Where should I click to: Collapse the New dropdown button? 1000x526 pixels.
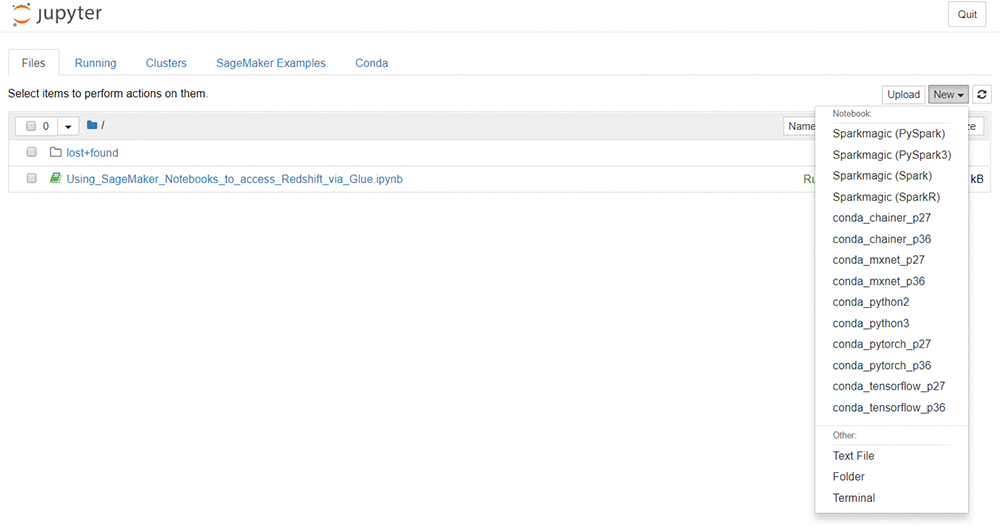point(948,94)
